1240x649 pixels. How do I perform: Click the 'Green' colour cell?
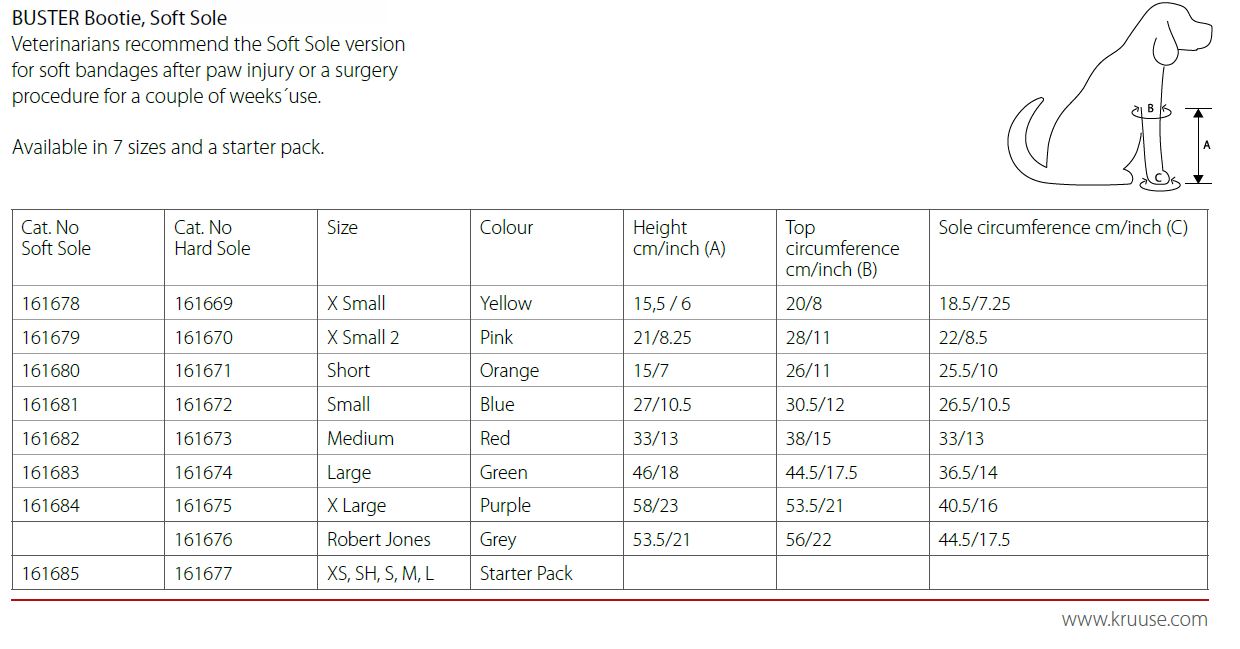(503, 472)
